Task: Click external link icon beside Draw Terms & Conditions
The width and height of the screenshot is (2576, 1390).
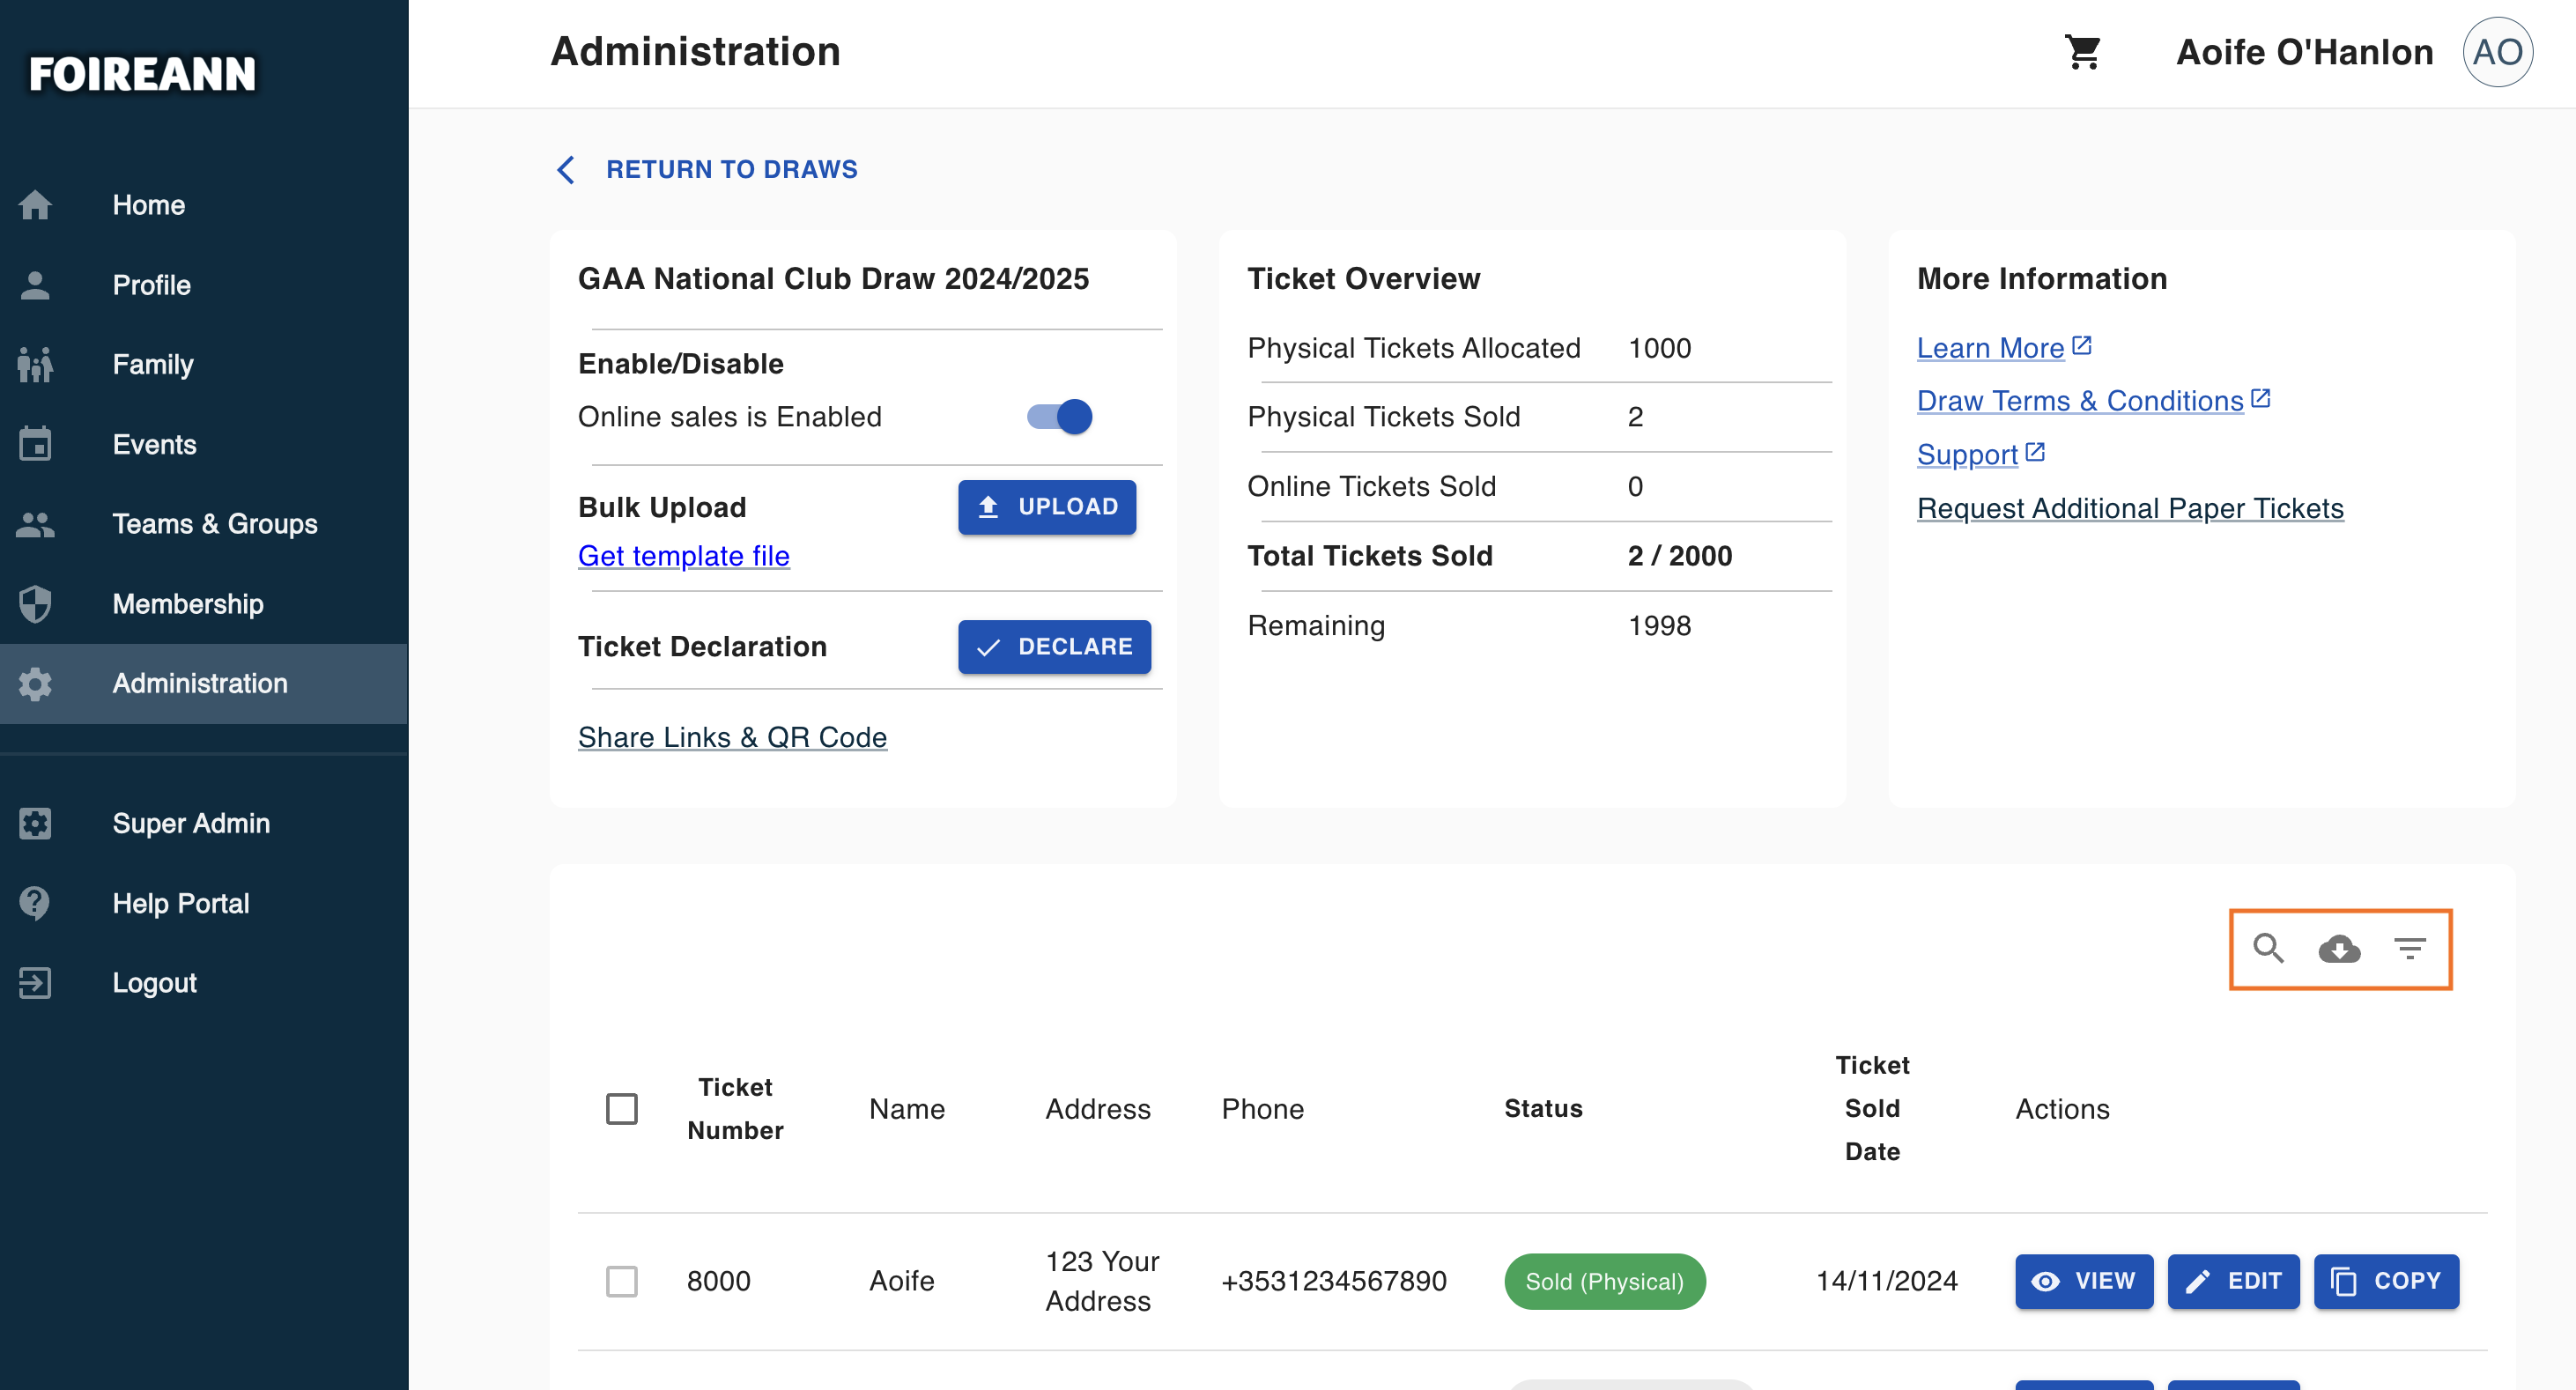Action: (x=2260, y=398)
